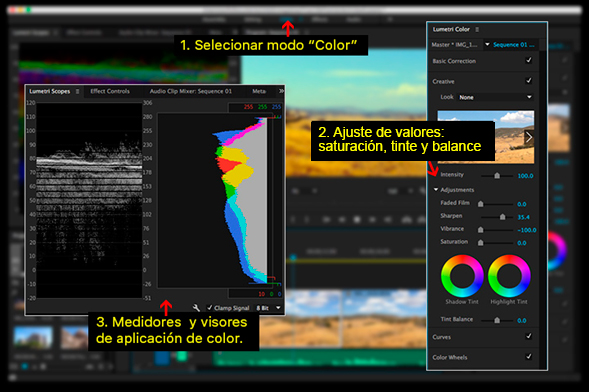Show hidden panel tabs with double-arrow icon
The width and height of the screenshot is (589, 392).
coord(281,91)
